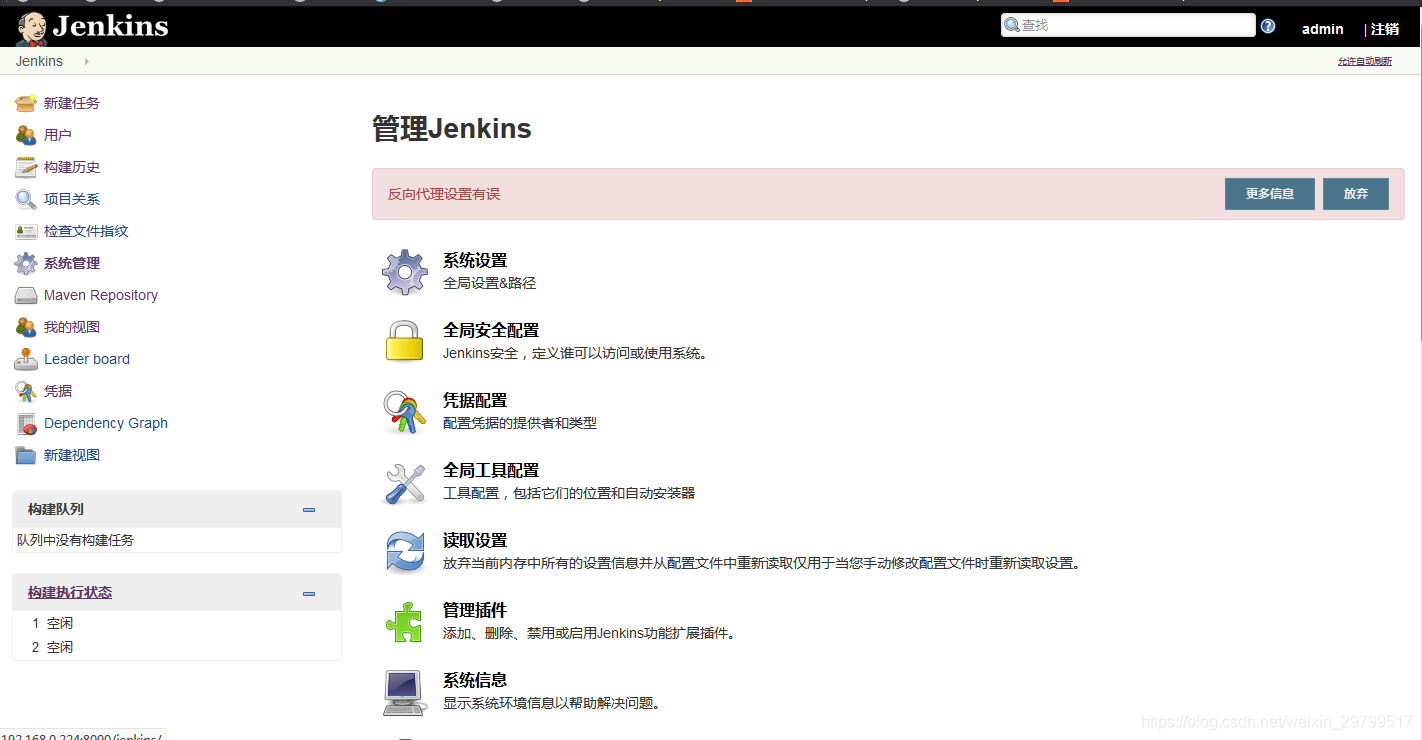
Task: Click the 凭据配置 keys icon
Action: 405,411
